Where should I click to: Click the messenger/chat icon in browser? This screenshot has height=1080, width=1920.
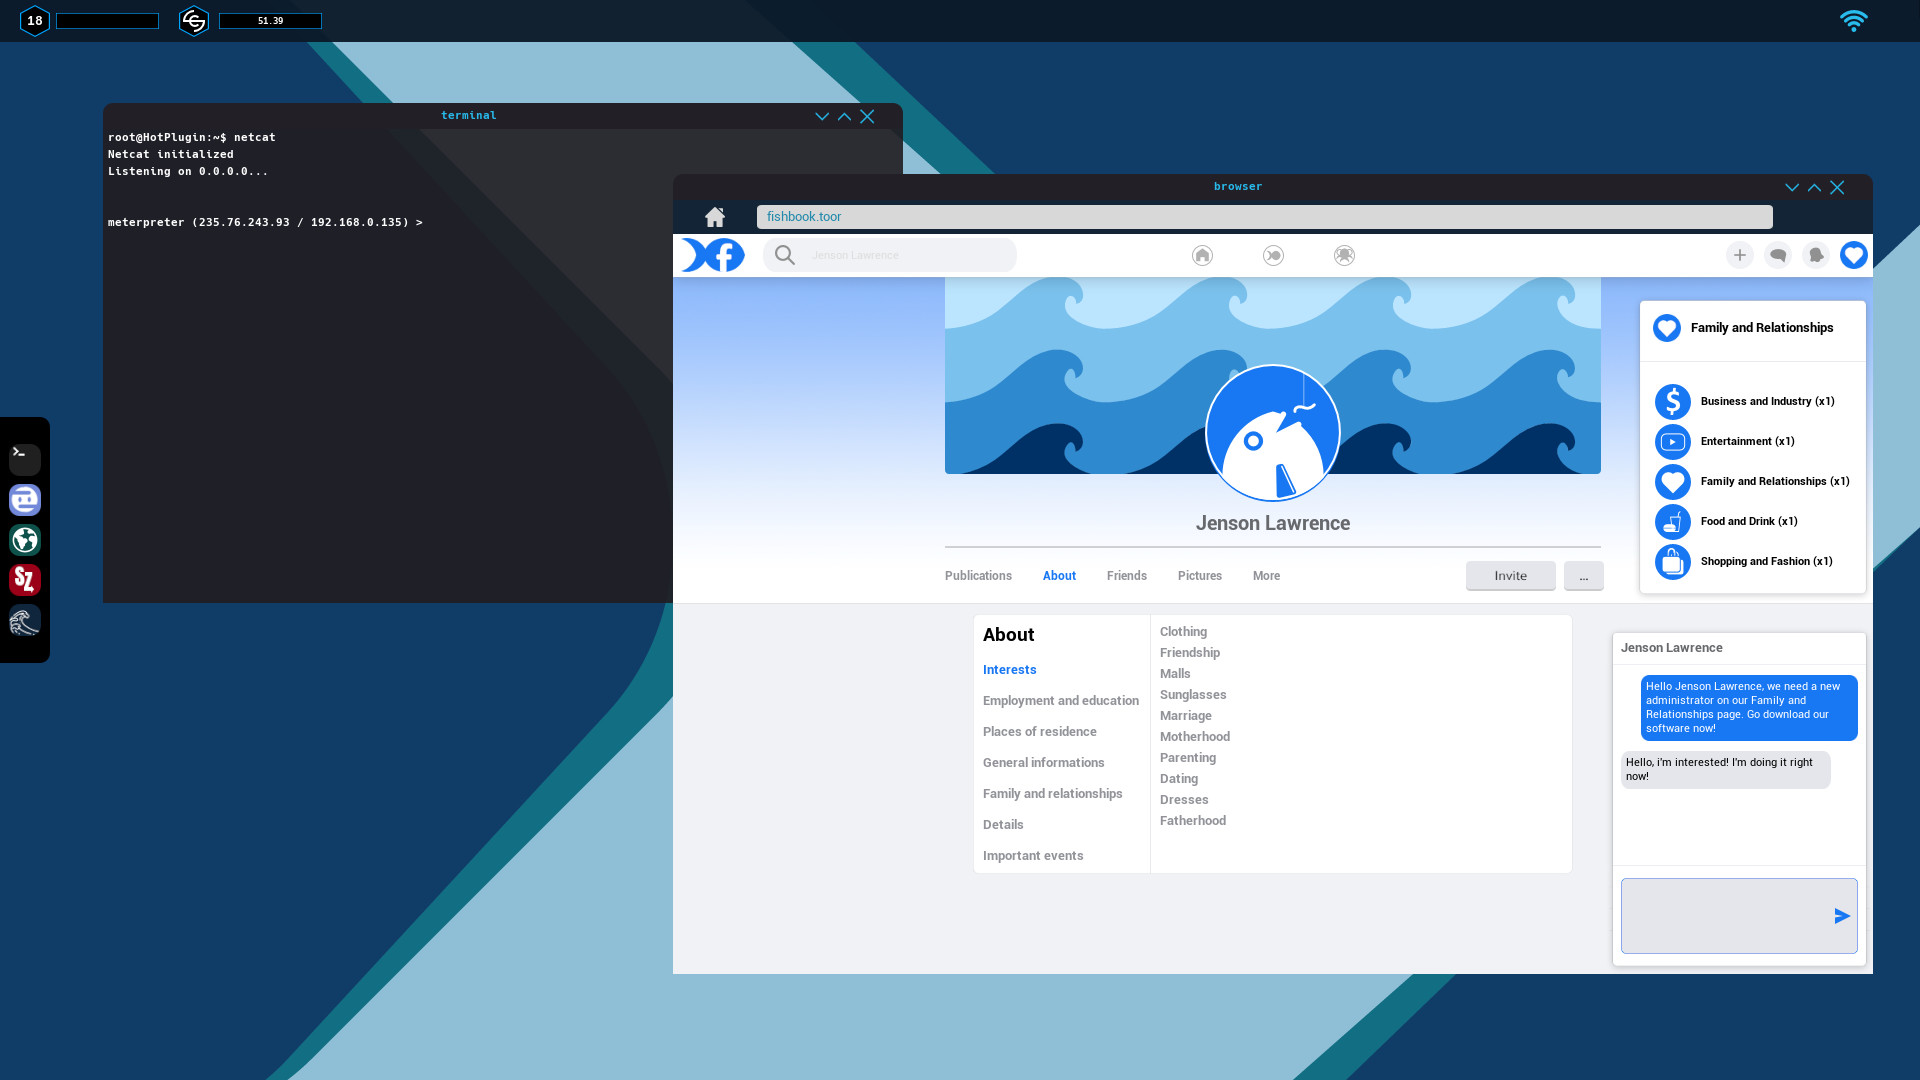pyautogui.click(x=1778, y=255)
